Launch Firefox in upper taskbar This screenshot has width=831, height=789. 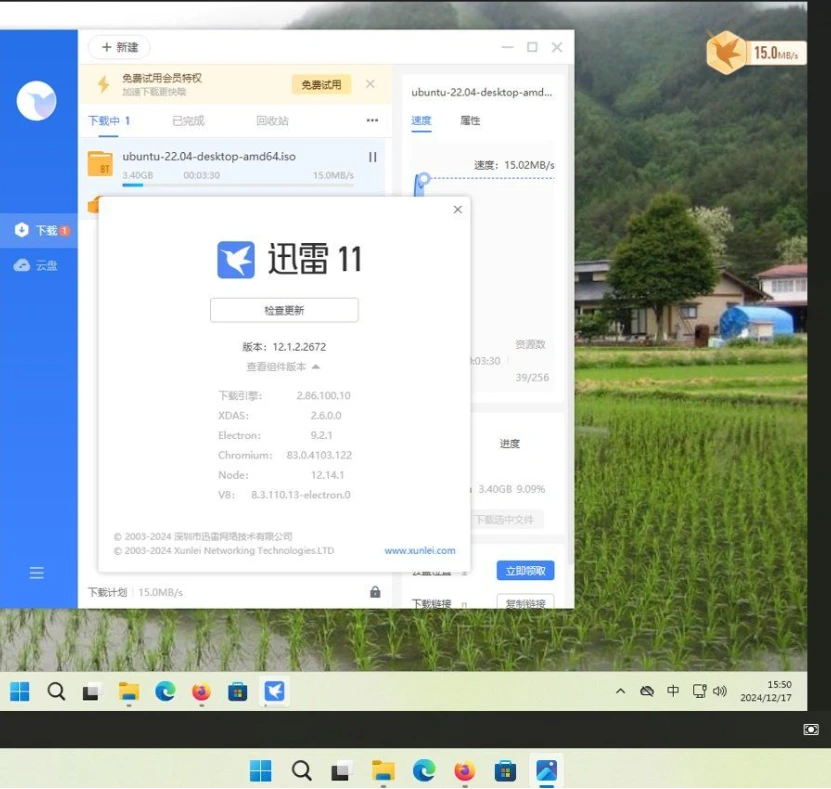[x=201, y=692]
